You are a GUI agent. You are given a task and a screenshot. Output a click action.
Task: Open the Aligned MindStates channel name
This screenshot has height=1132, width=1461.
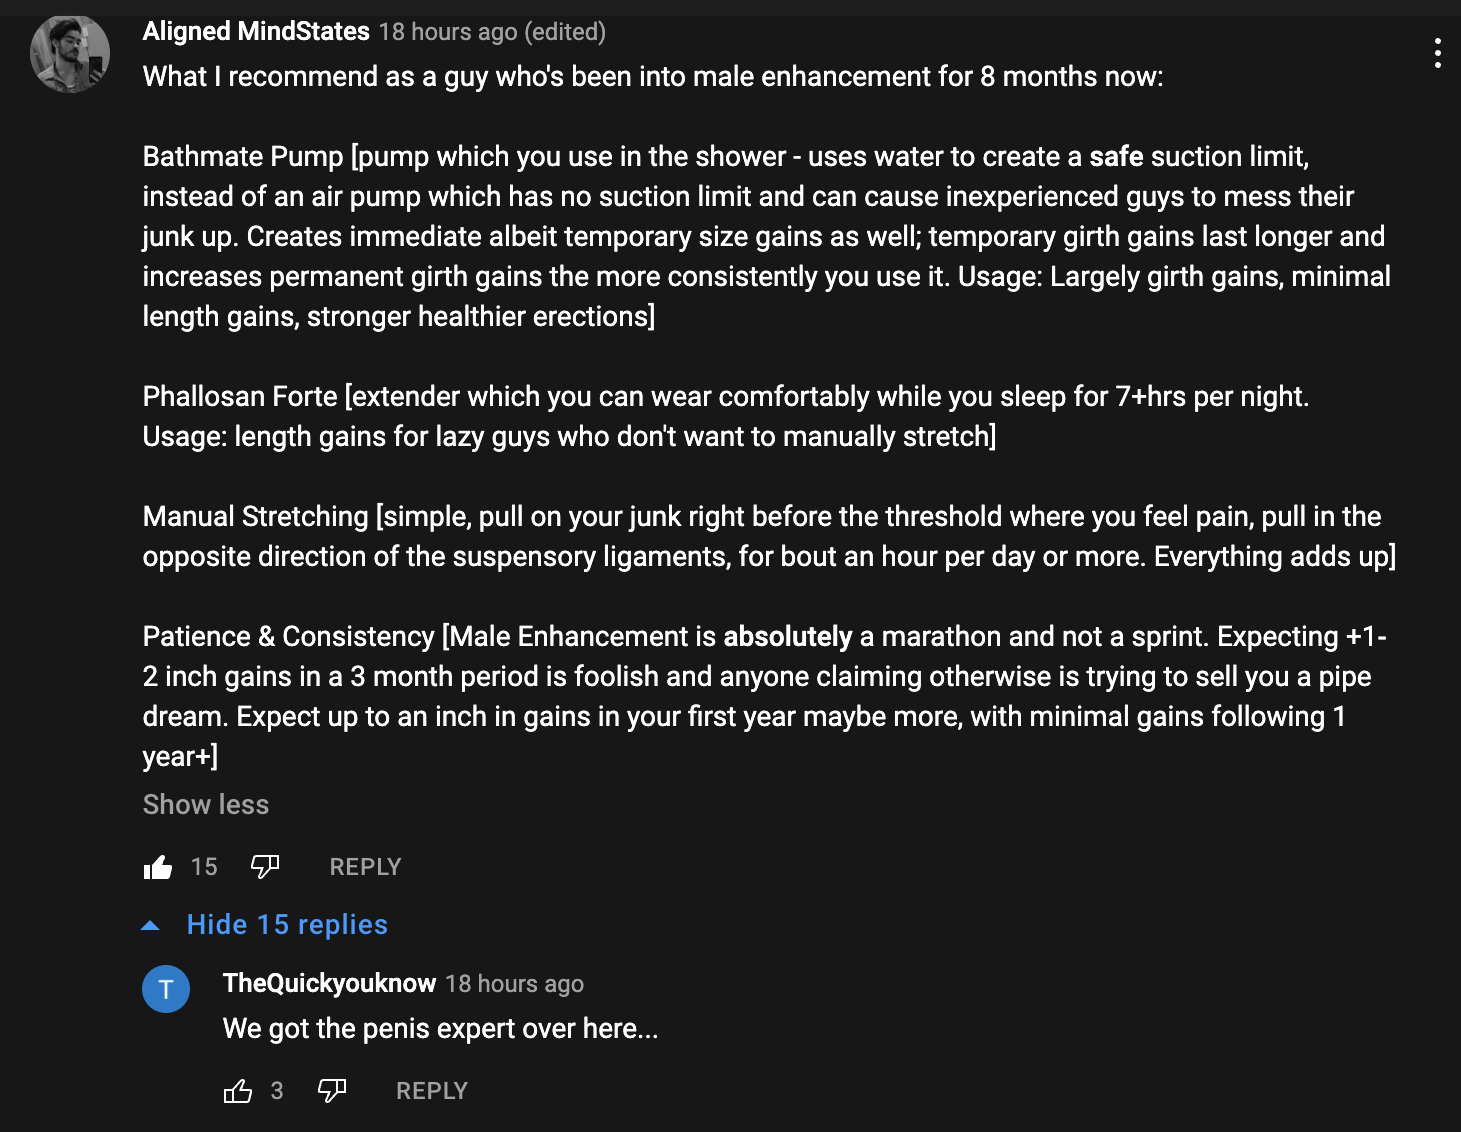click(x=256, y=32)
